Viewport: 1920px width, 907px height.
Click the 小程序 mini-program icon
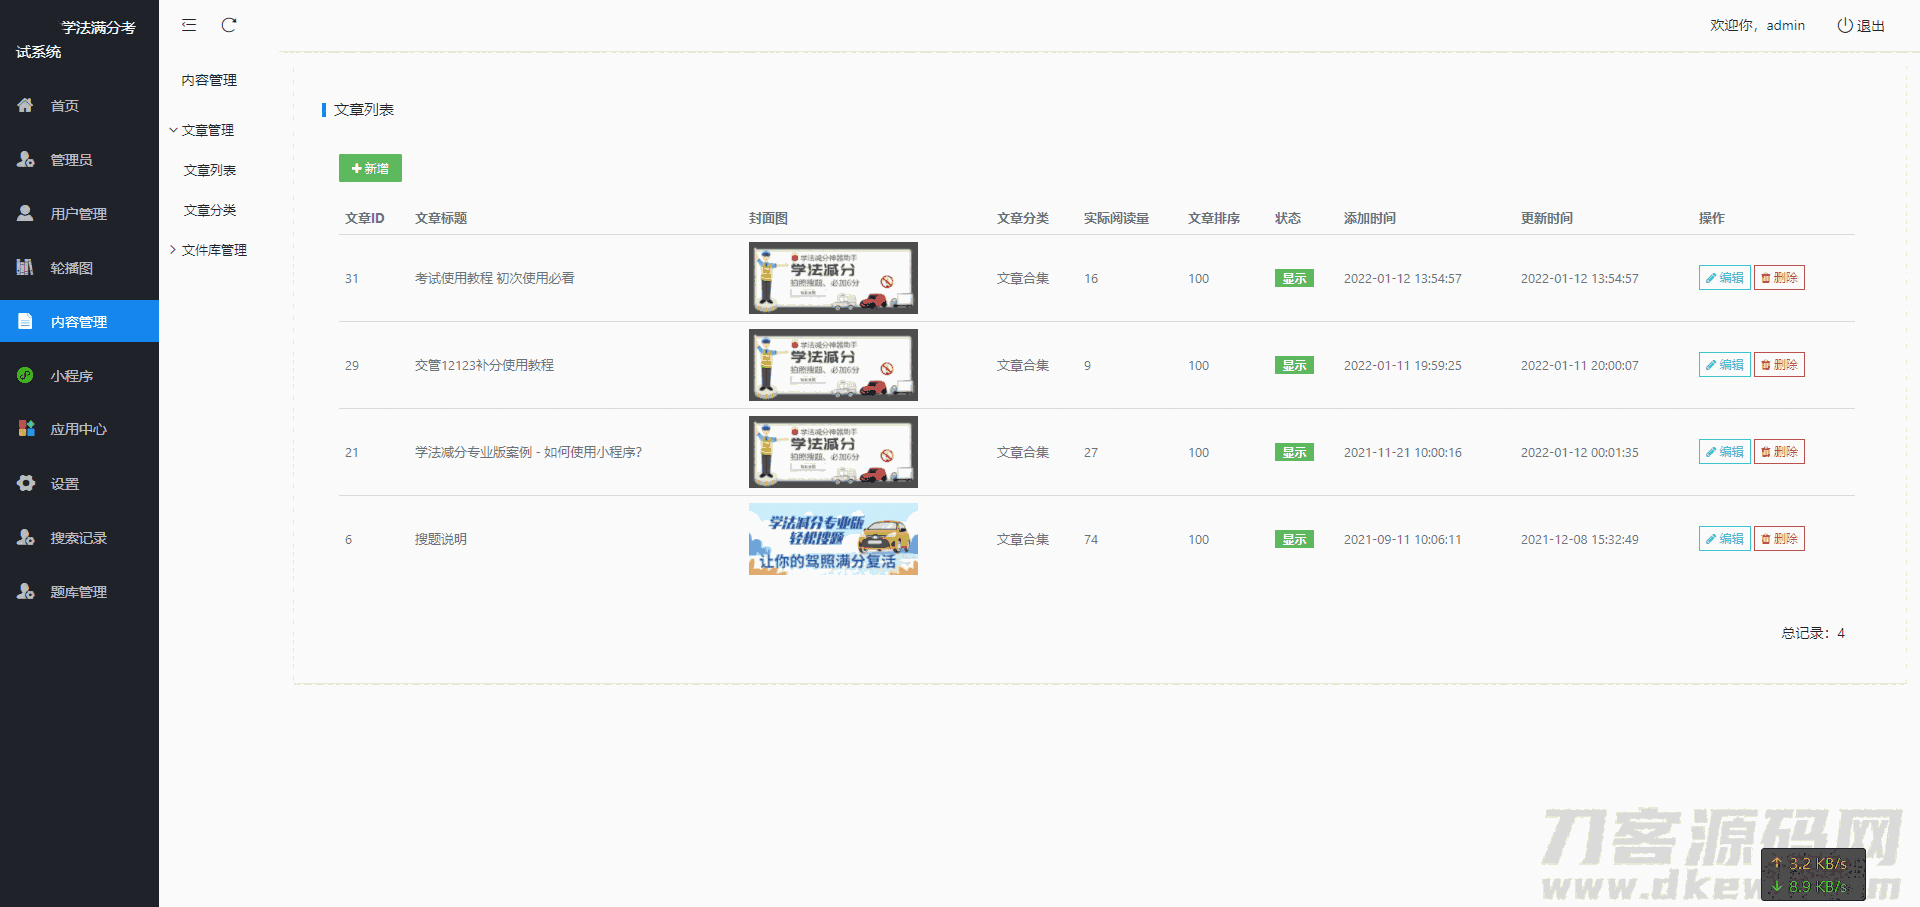click(25, 375)
